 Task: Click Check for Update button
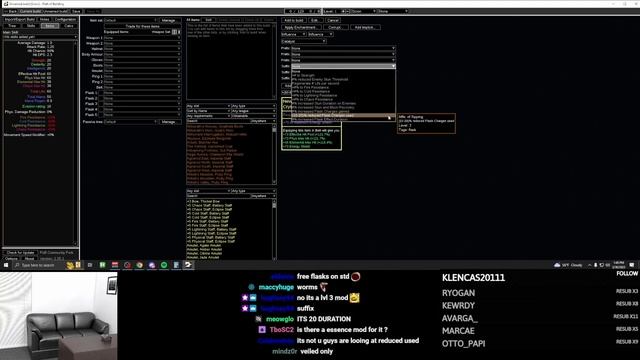click(20, 253)
